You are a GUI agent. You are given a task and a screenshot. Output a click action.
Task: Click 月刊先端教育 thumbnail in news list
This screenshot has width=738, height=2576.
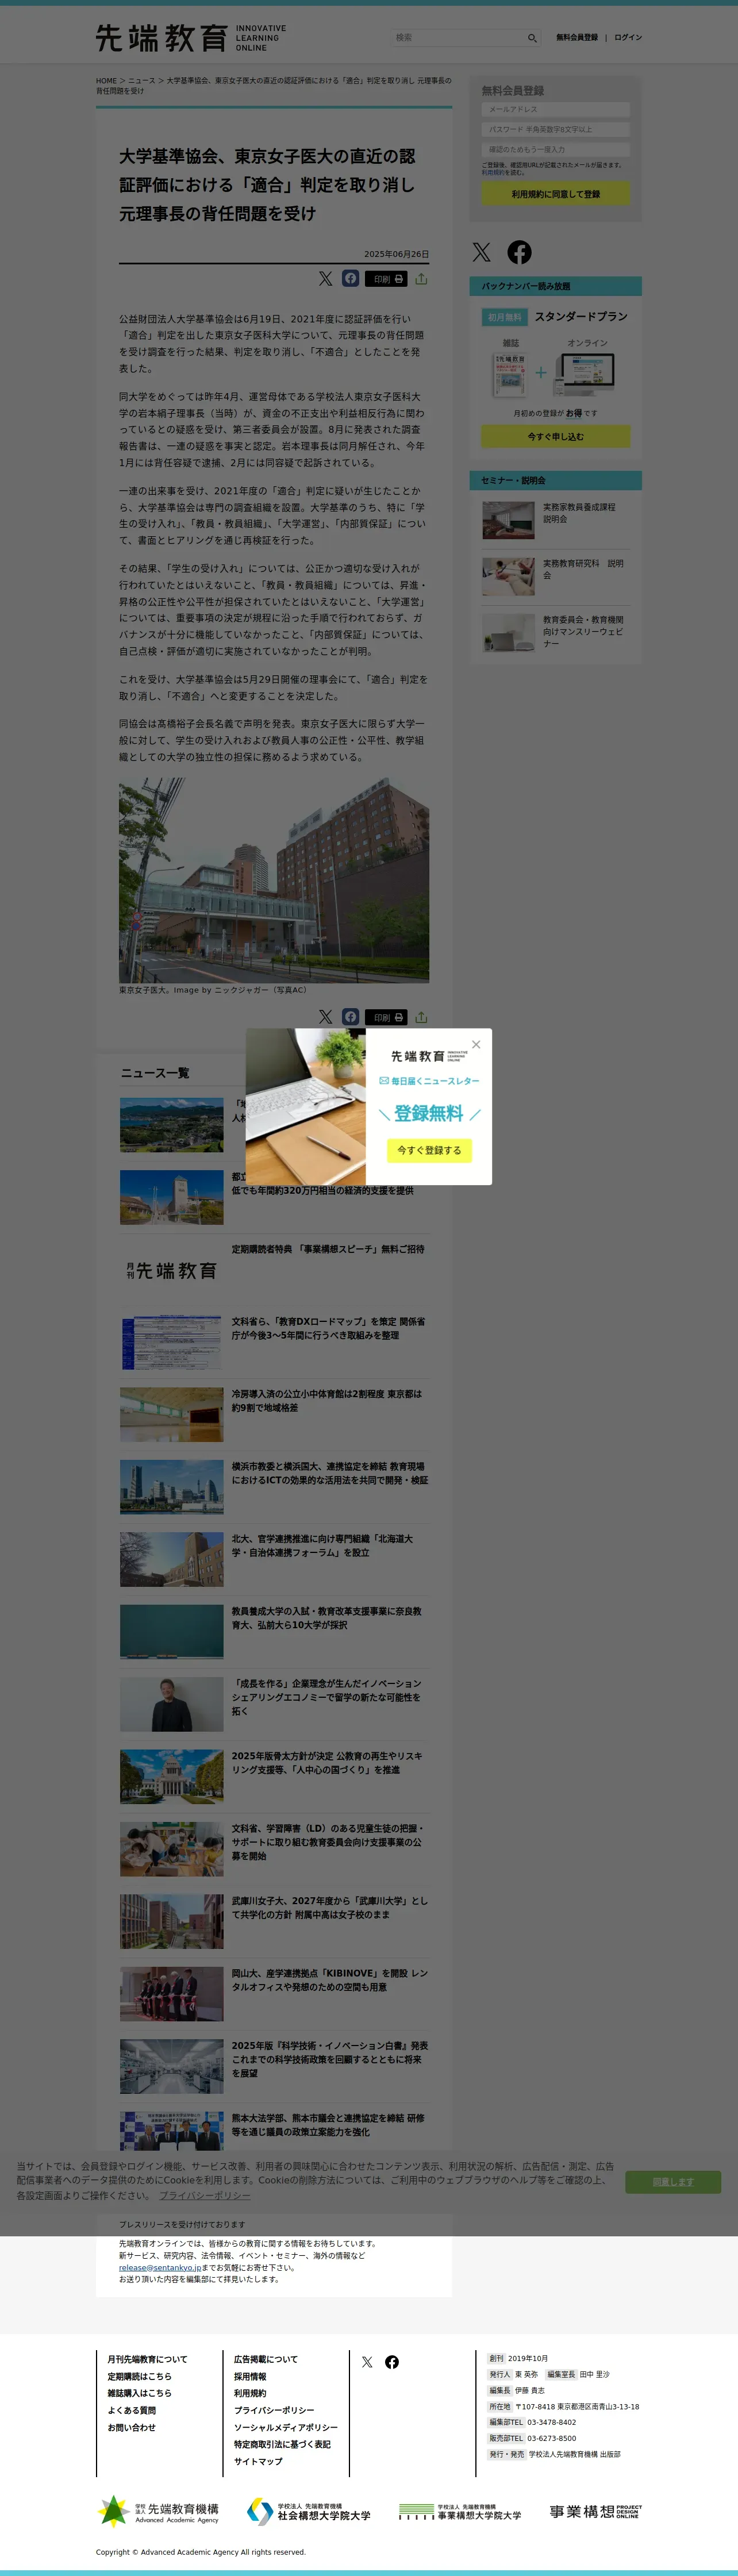pos(172,1270)
